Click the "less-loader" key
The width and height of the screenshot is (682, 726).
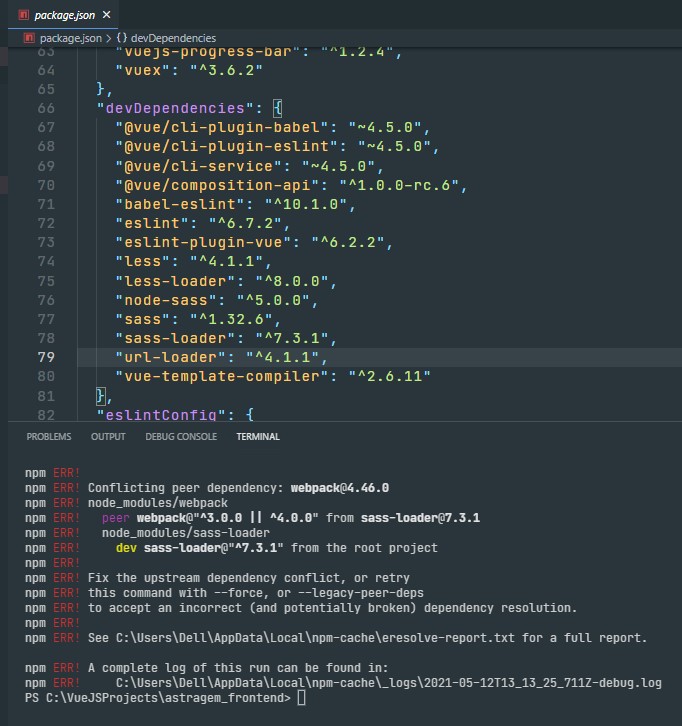[175, 281]
